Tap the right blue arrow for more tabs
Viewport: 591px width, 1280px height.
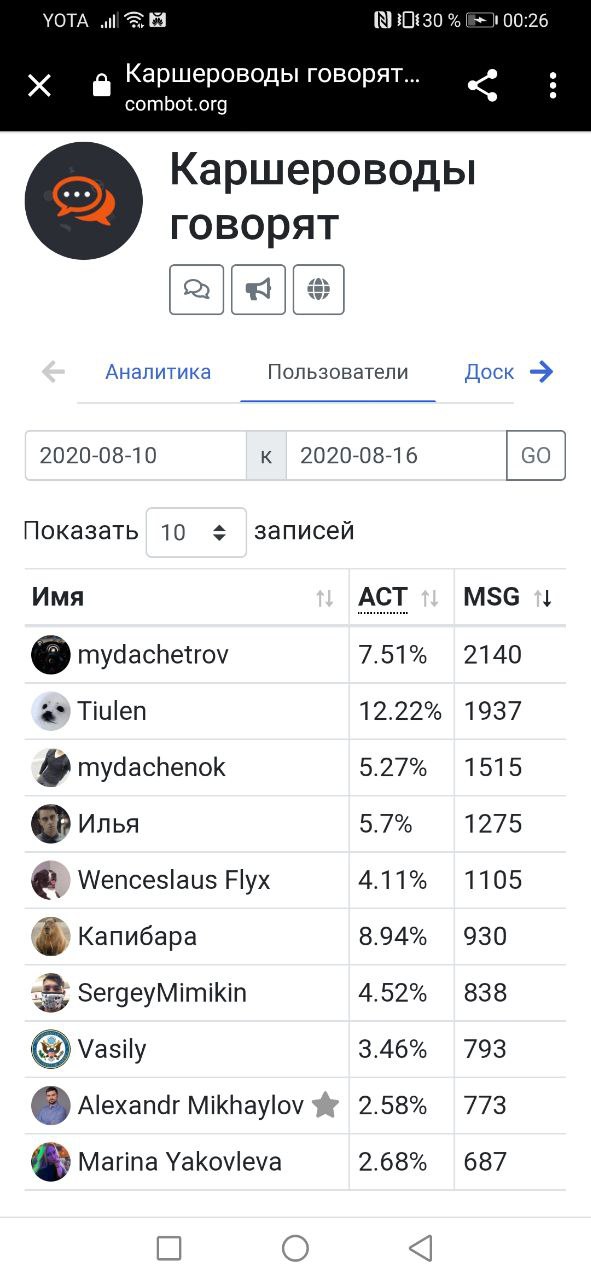tap(542, 372)
